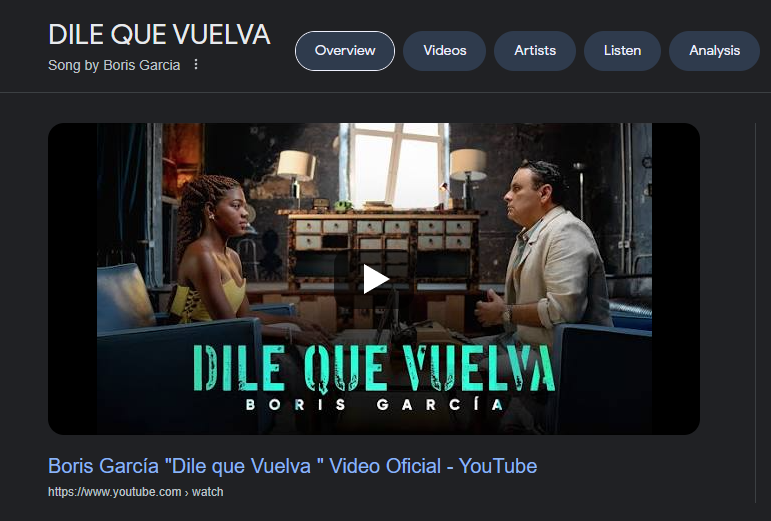Click the white BORIS GARCÍA thumbnail caption
The width and height of the screenshot is (771, 521).
click(375, 405)
